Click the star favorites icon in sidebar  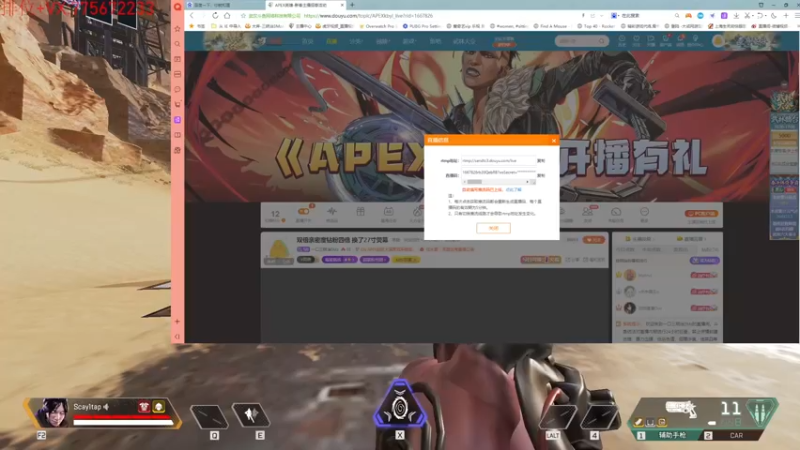[x=178, y=29]
